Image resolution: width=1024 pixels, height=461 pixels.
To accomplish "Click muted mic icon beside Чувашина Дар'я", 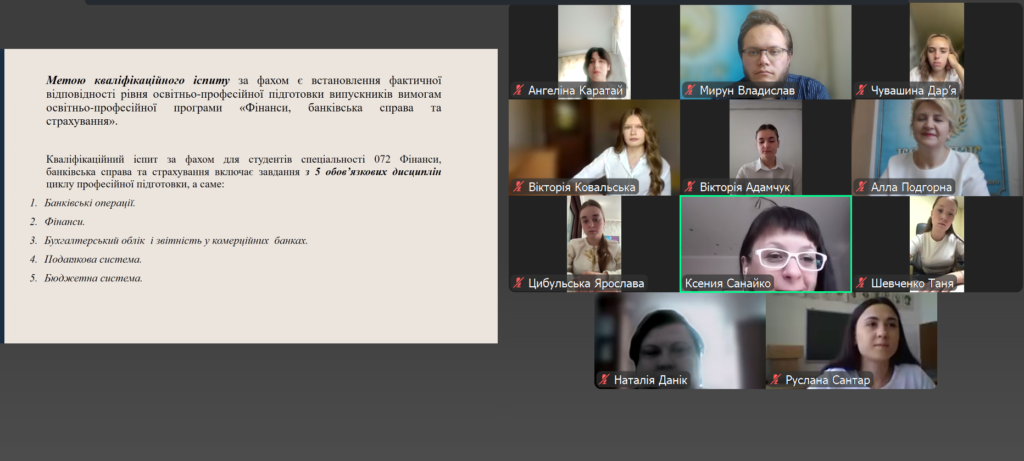I will [x=862, y=90].
